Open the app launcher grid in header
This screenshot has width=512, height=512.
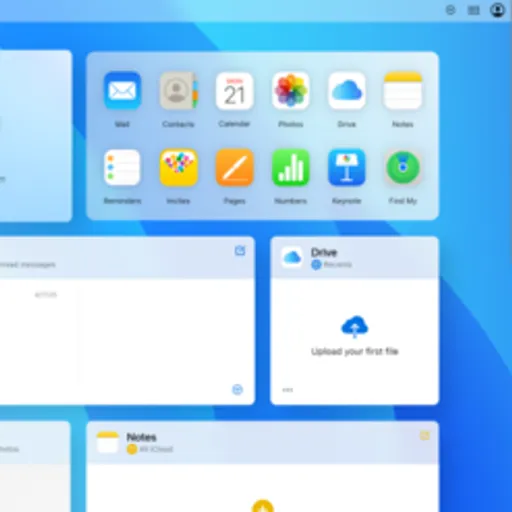(474, 10)
